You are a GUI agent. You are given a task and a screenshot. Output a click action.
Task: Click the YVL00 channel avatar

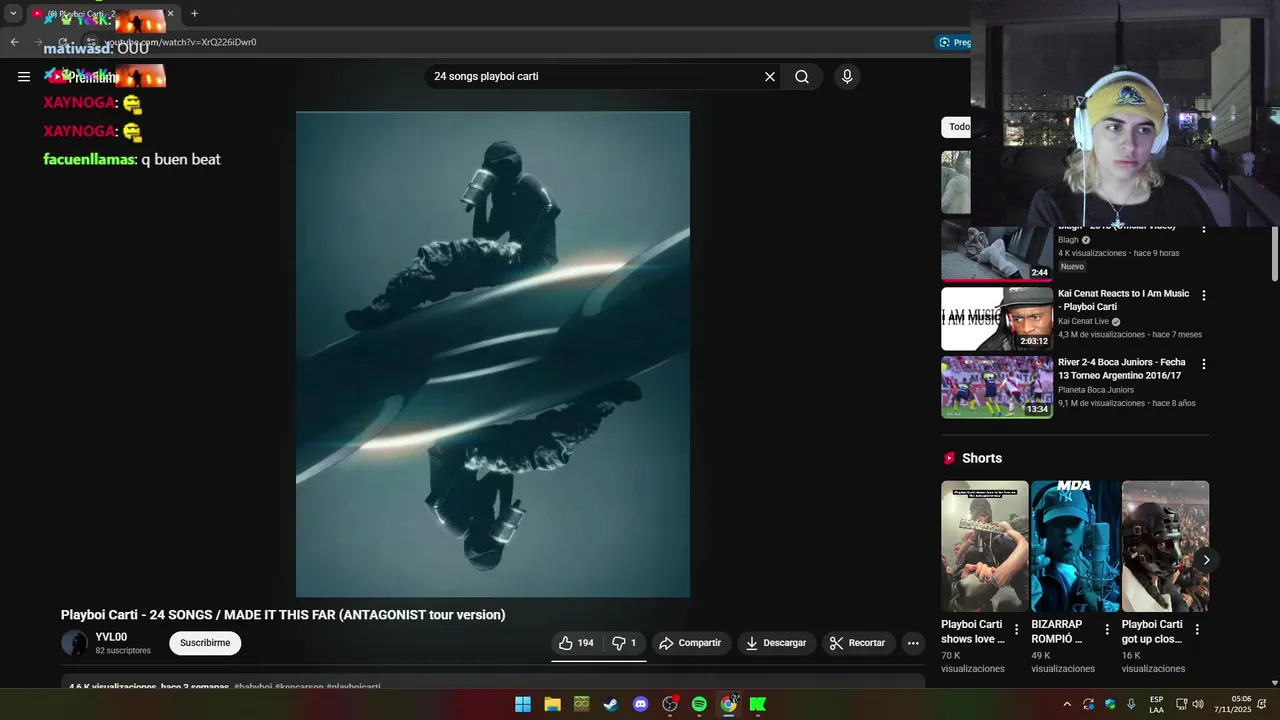[74, 643]
